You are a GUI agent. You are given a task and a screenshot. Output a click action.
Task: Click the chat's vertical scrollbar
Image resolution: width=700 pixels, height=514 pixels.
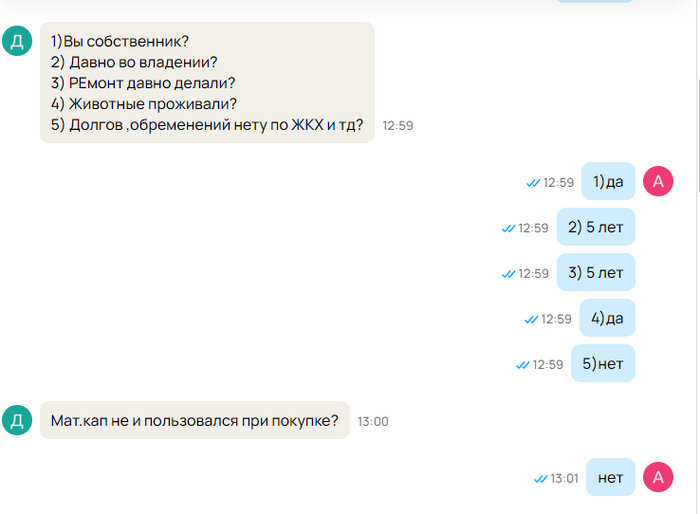[698, 134]
